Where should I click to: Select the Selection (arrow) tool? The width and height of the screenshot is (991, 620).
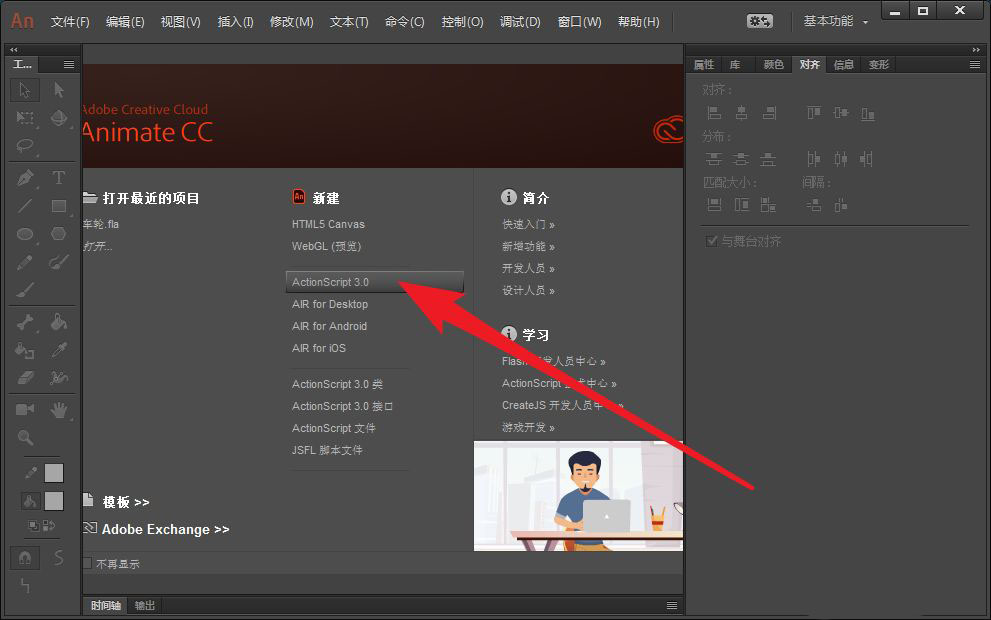(25, 90)
